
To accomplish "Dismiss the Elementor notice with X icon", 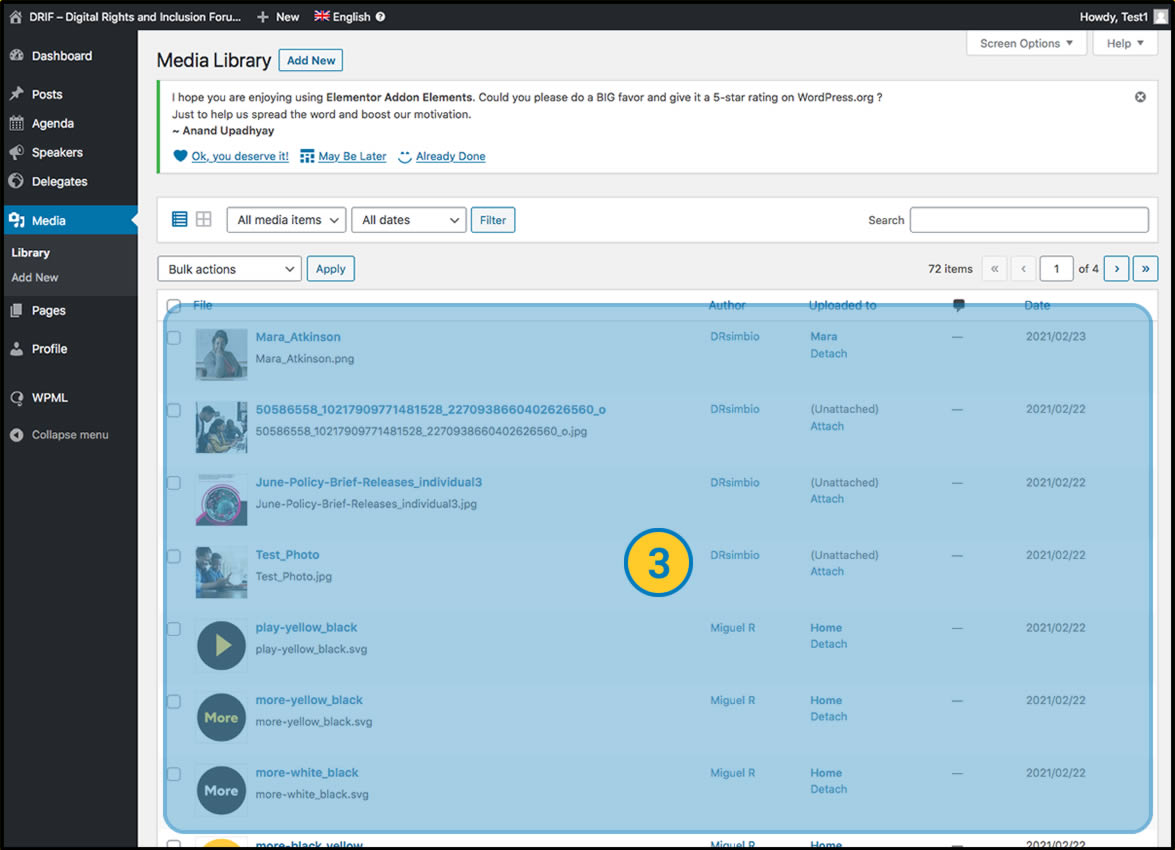I will [1140, 97].
